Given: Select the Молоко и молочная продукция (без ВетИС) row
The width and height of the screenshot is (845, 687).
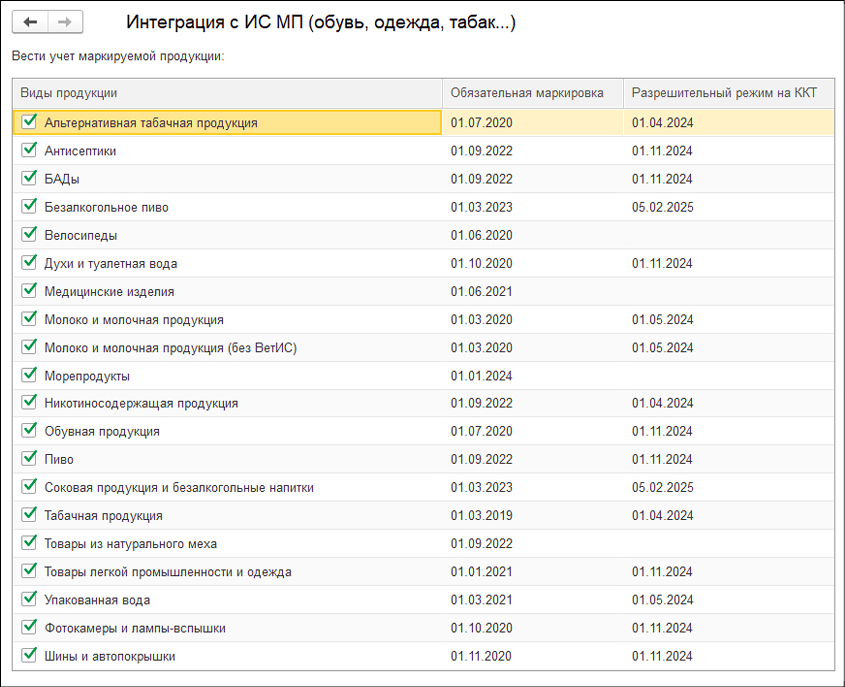Looking at the screenshot, I should click(x=424, y=348).
